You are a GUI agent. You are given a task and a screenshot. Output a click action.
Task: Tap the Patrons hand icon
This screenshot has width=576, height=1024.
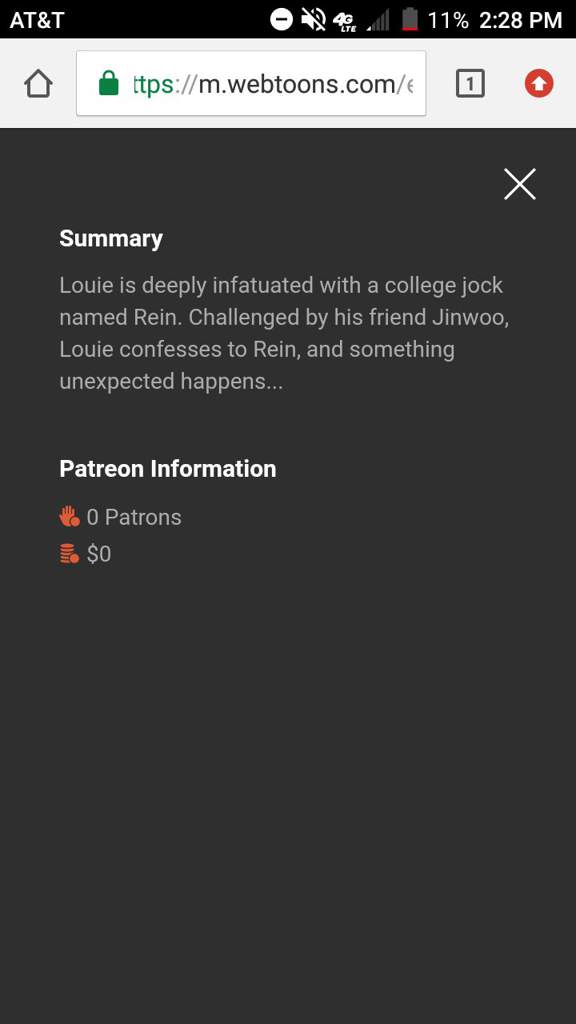69,517
